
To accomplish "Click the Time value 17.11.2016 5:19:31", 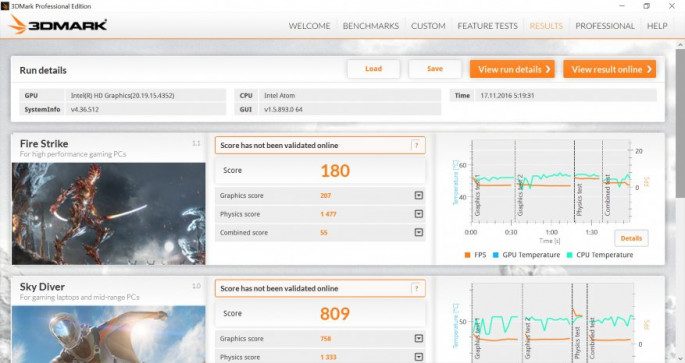I will [x=507, y=96].
